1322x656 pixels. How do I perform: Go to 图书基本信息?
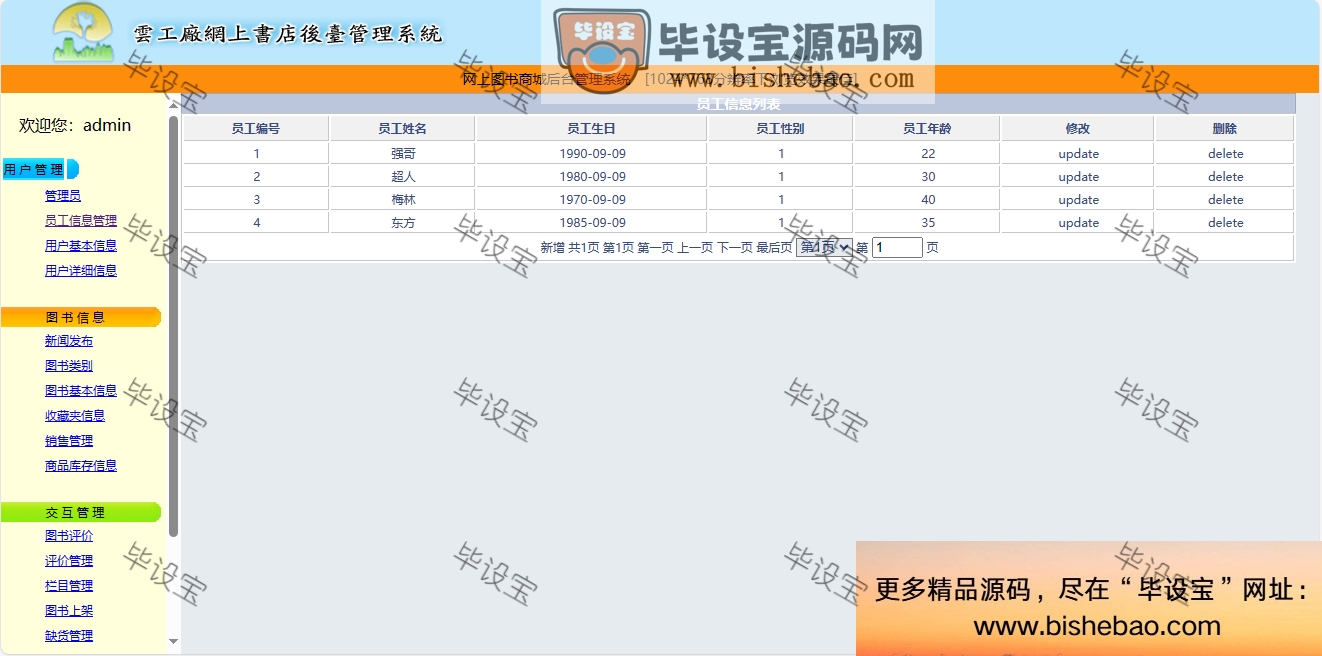point(81,391)
